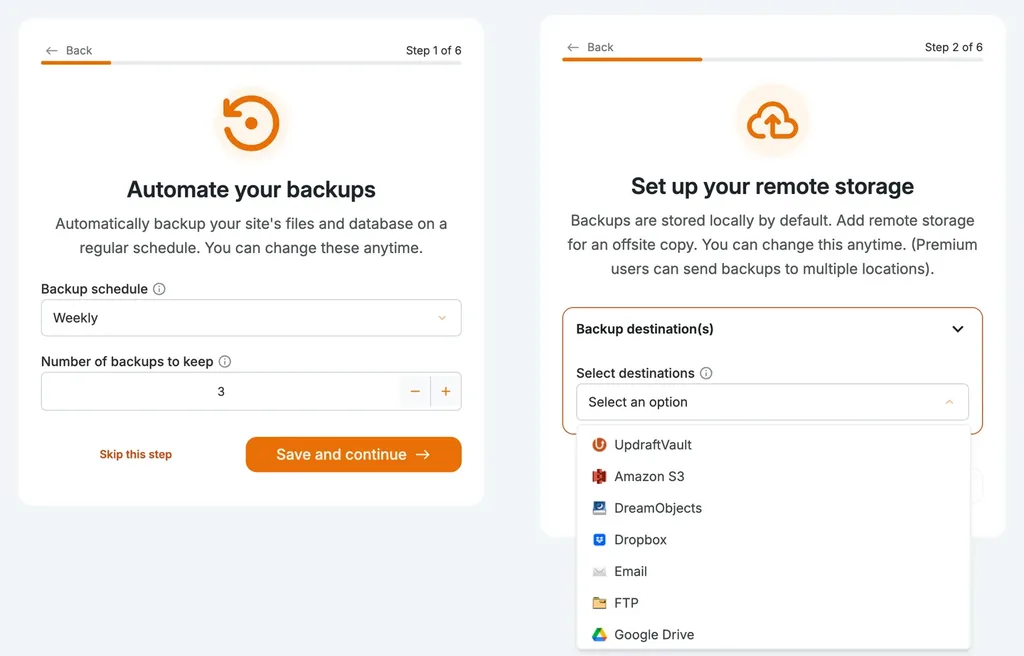Choose Dropbox from destination list

point(774,540)
